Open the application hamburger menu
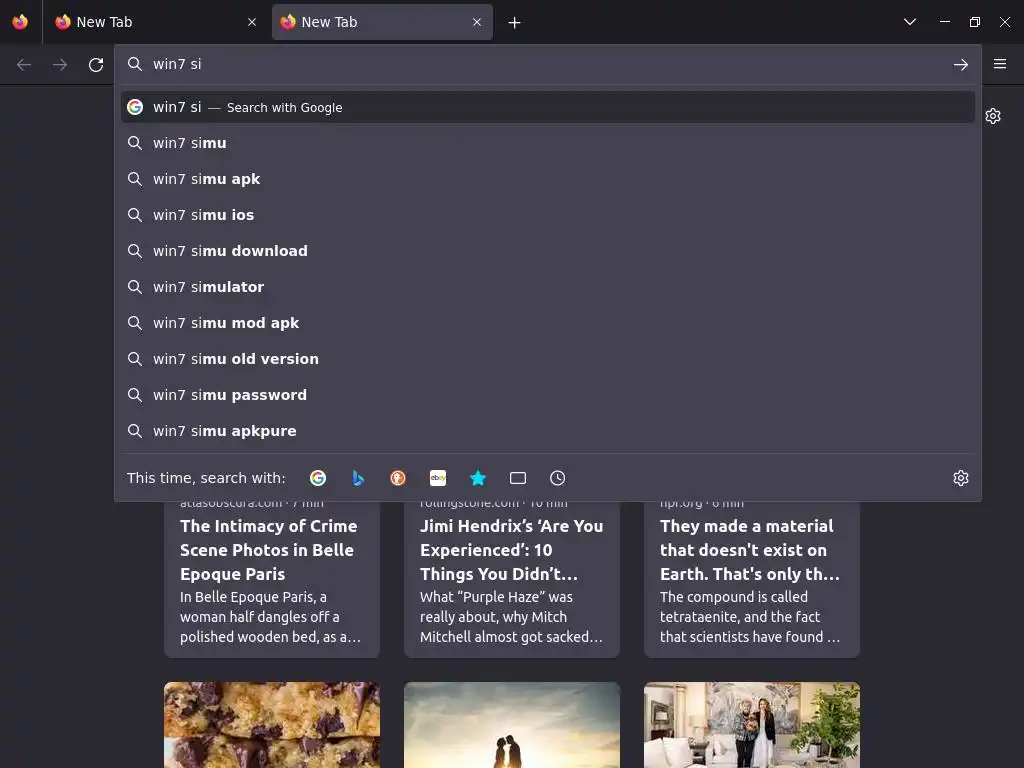This screenshot has width=1024, height=768. coord(1000,64)
